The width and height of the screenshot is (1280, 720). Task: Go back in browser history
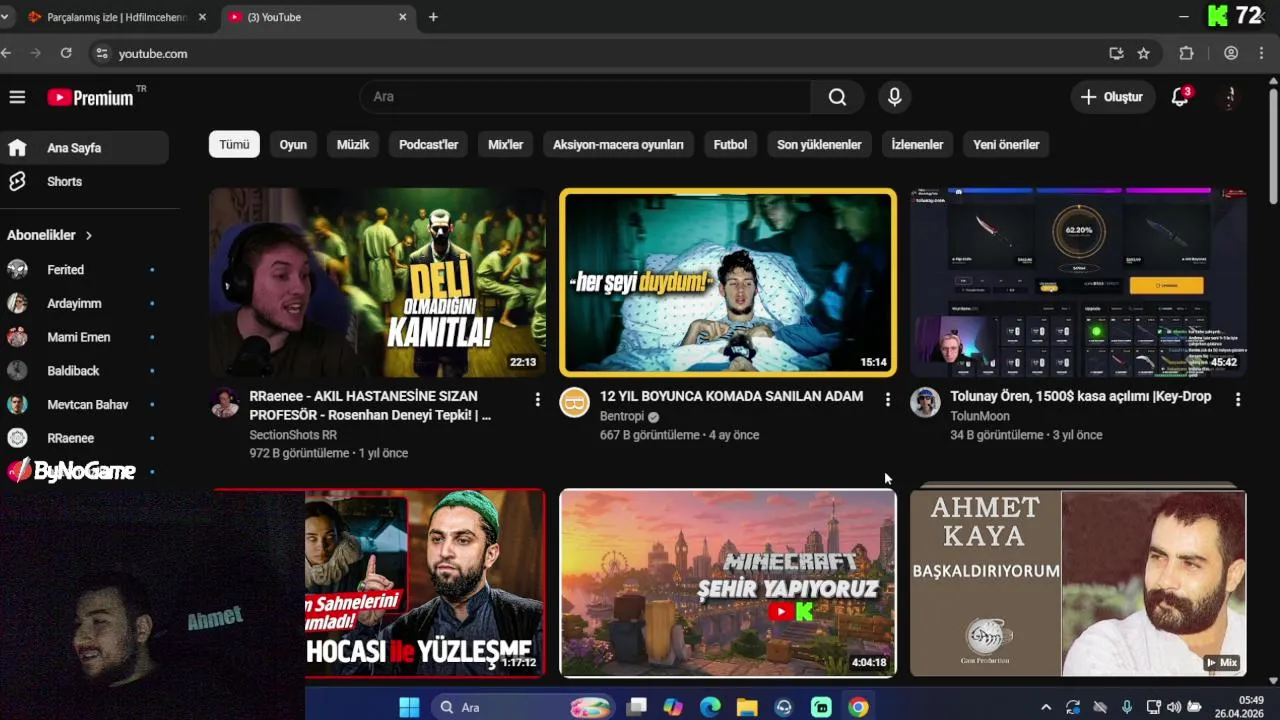(x=7, y=53)
